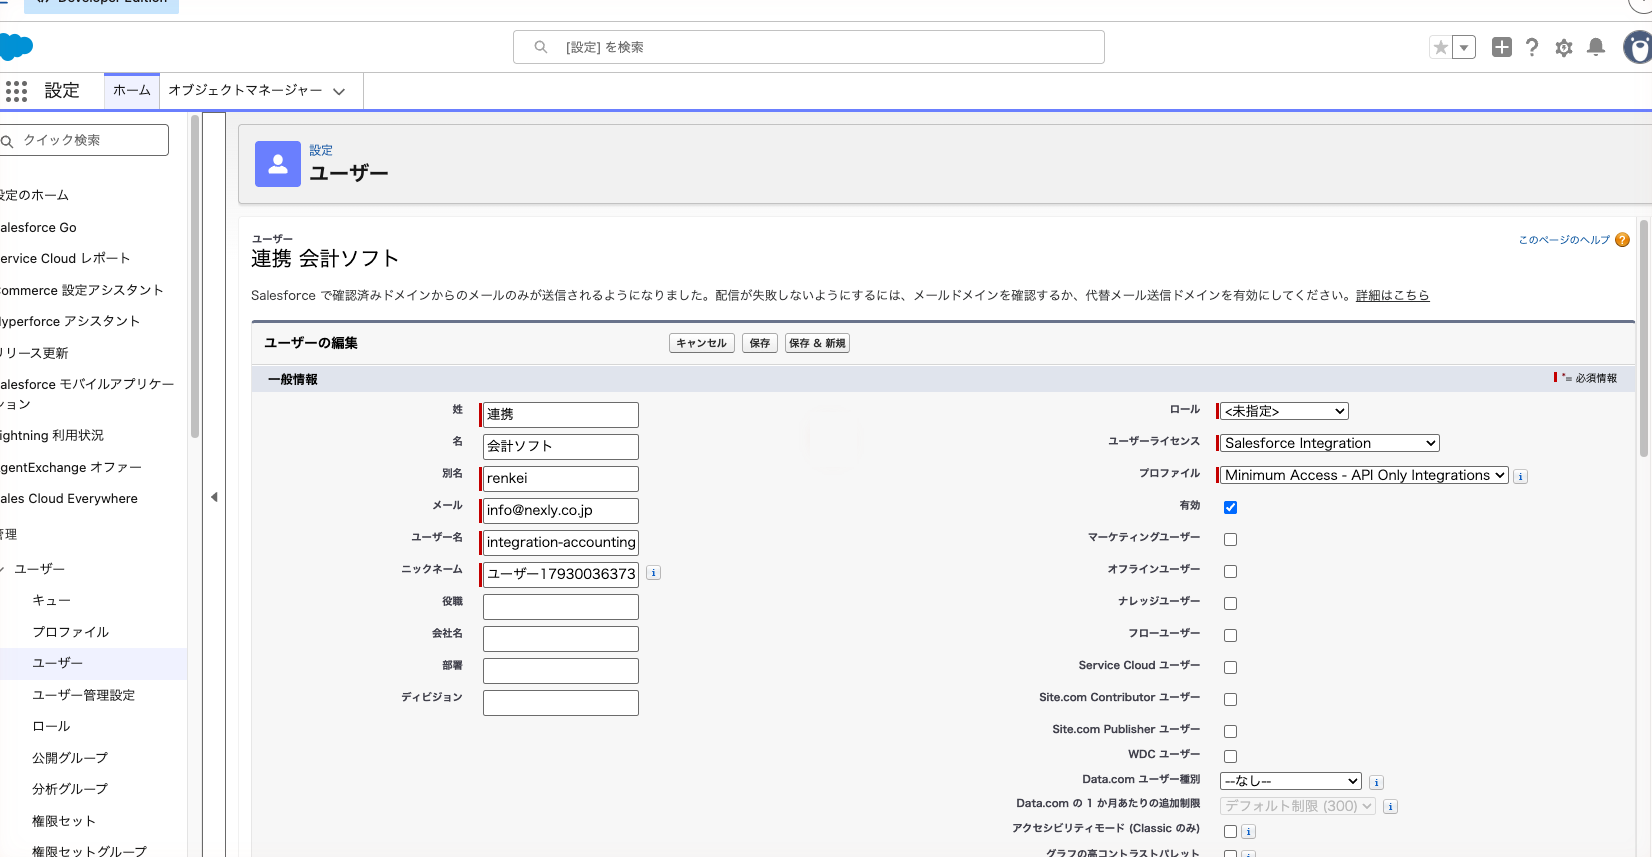The height and width of the screenshot is (857, 1652).
Task: Open the ロール dropdown
Action: [1284, 411]
